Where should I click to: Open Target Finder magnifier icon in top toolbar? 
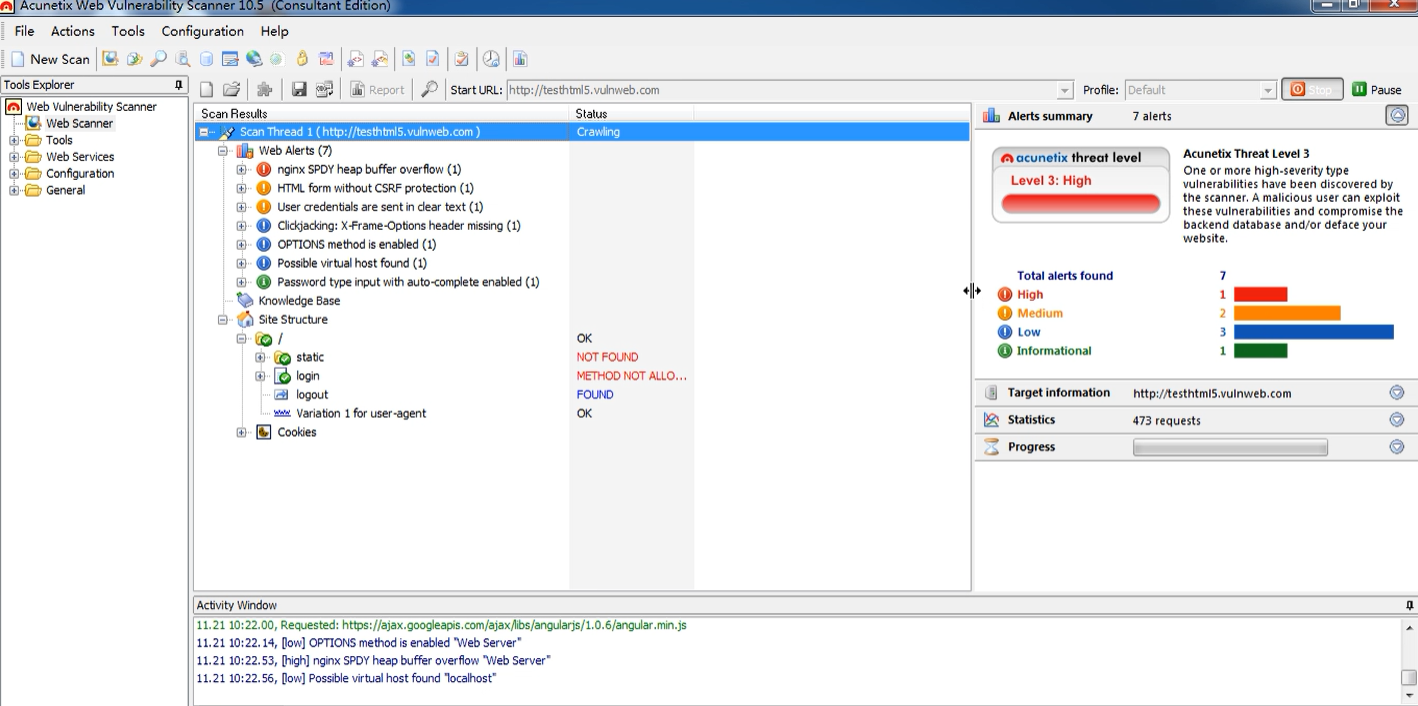(158, 59)
